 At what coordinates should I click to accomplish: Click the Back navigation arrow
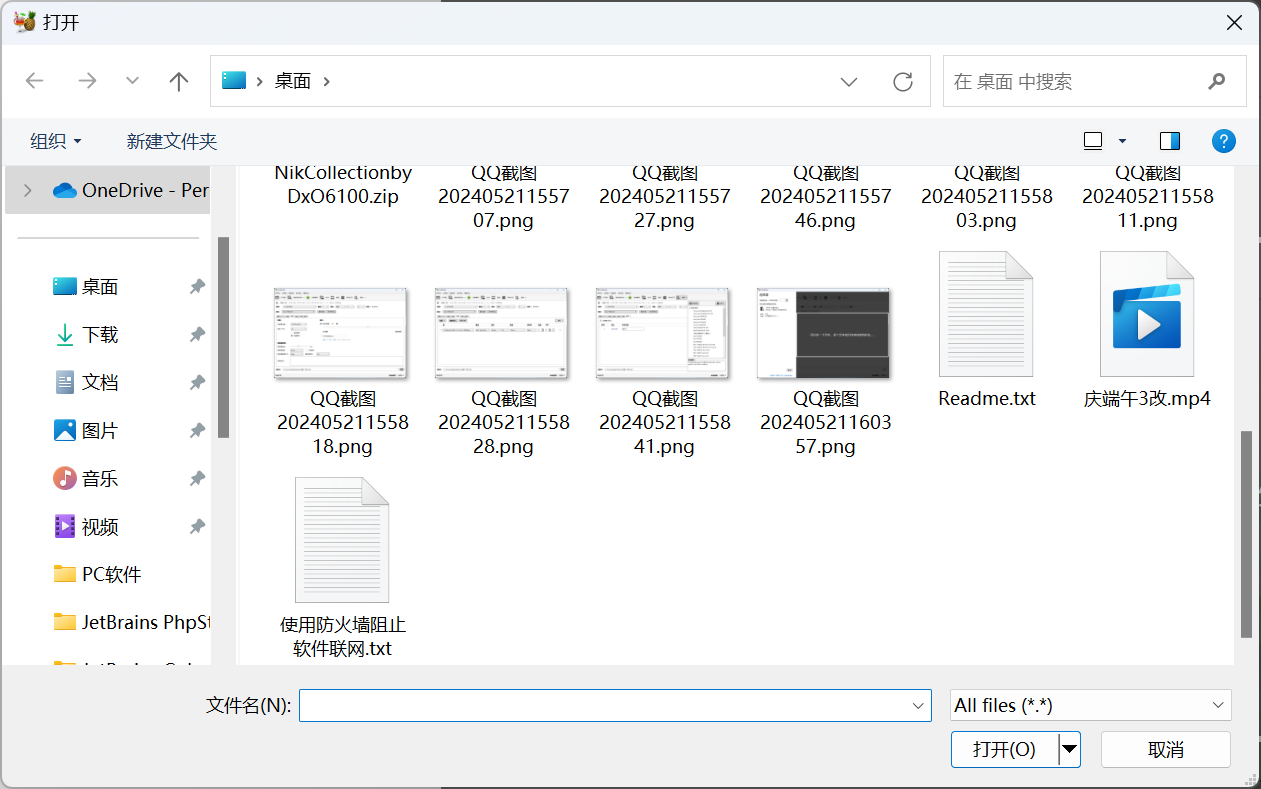pyautogui.click(x=35, y=81)
